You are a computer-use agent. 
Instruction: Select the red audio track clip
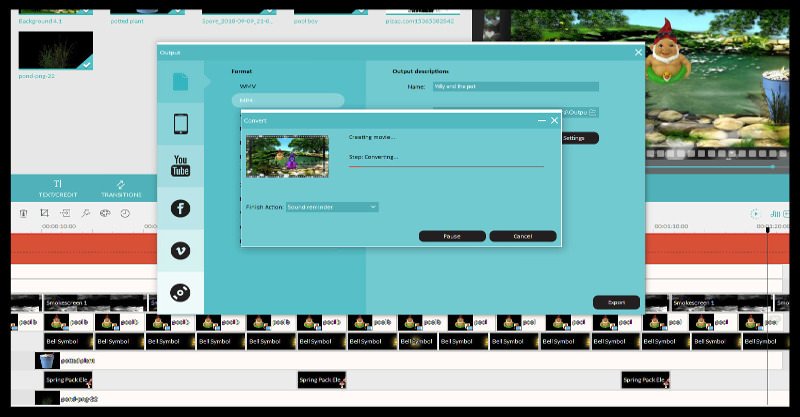click(x=84, y=249)
